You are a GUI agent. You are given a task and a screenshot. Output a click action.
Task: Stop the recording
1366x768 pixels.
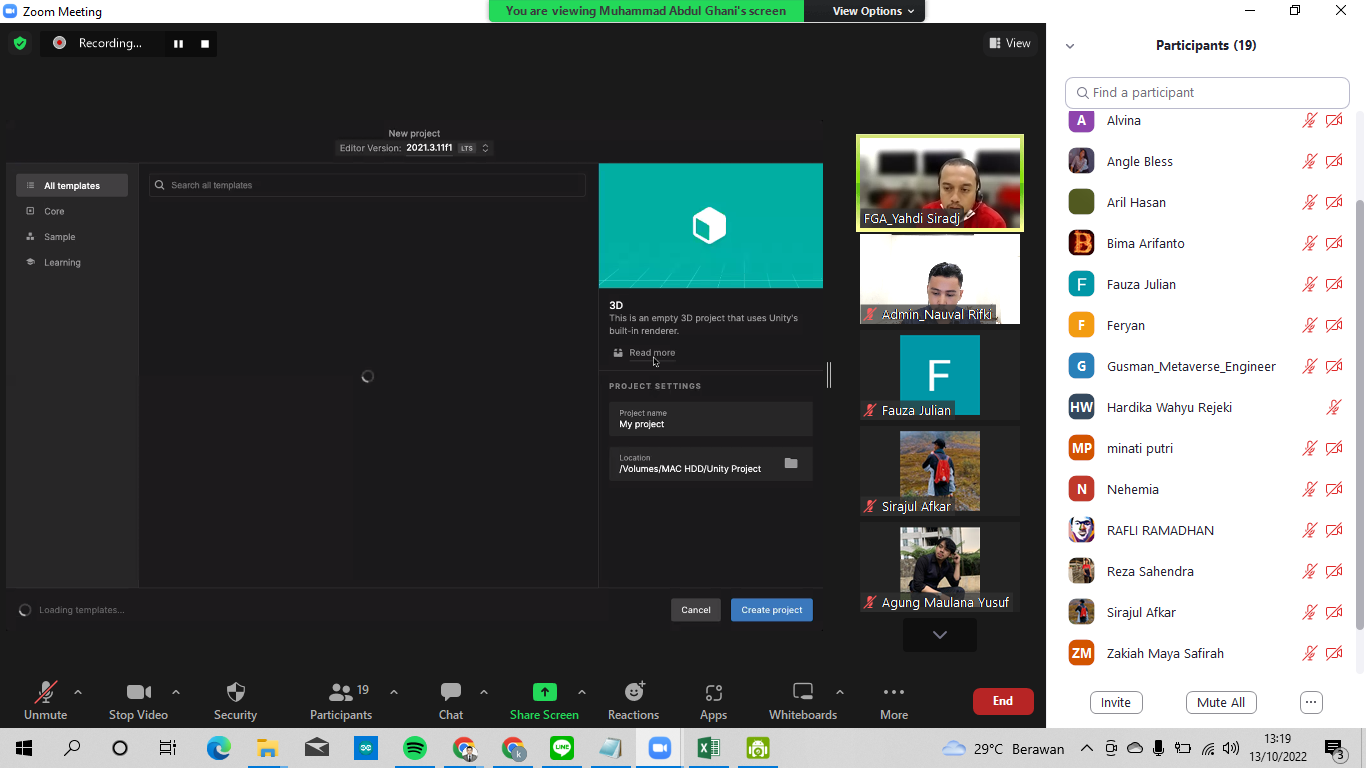(x=205, y=43)
